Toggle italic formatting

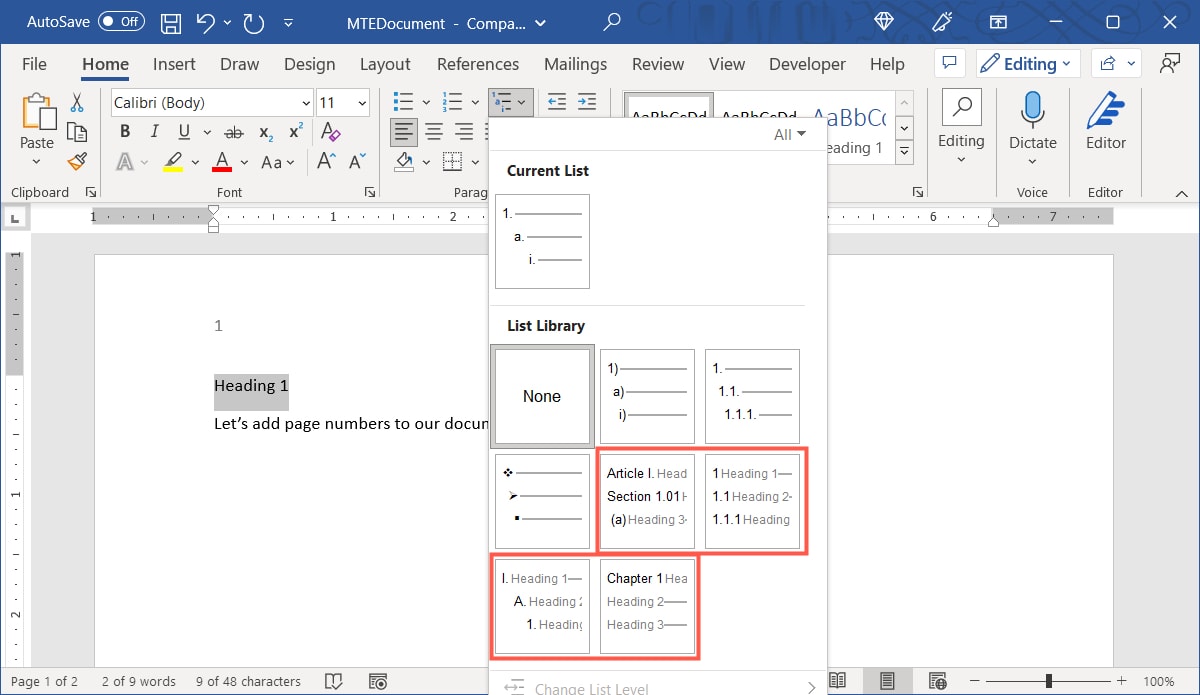point(153,131)
